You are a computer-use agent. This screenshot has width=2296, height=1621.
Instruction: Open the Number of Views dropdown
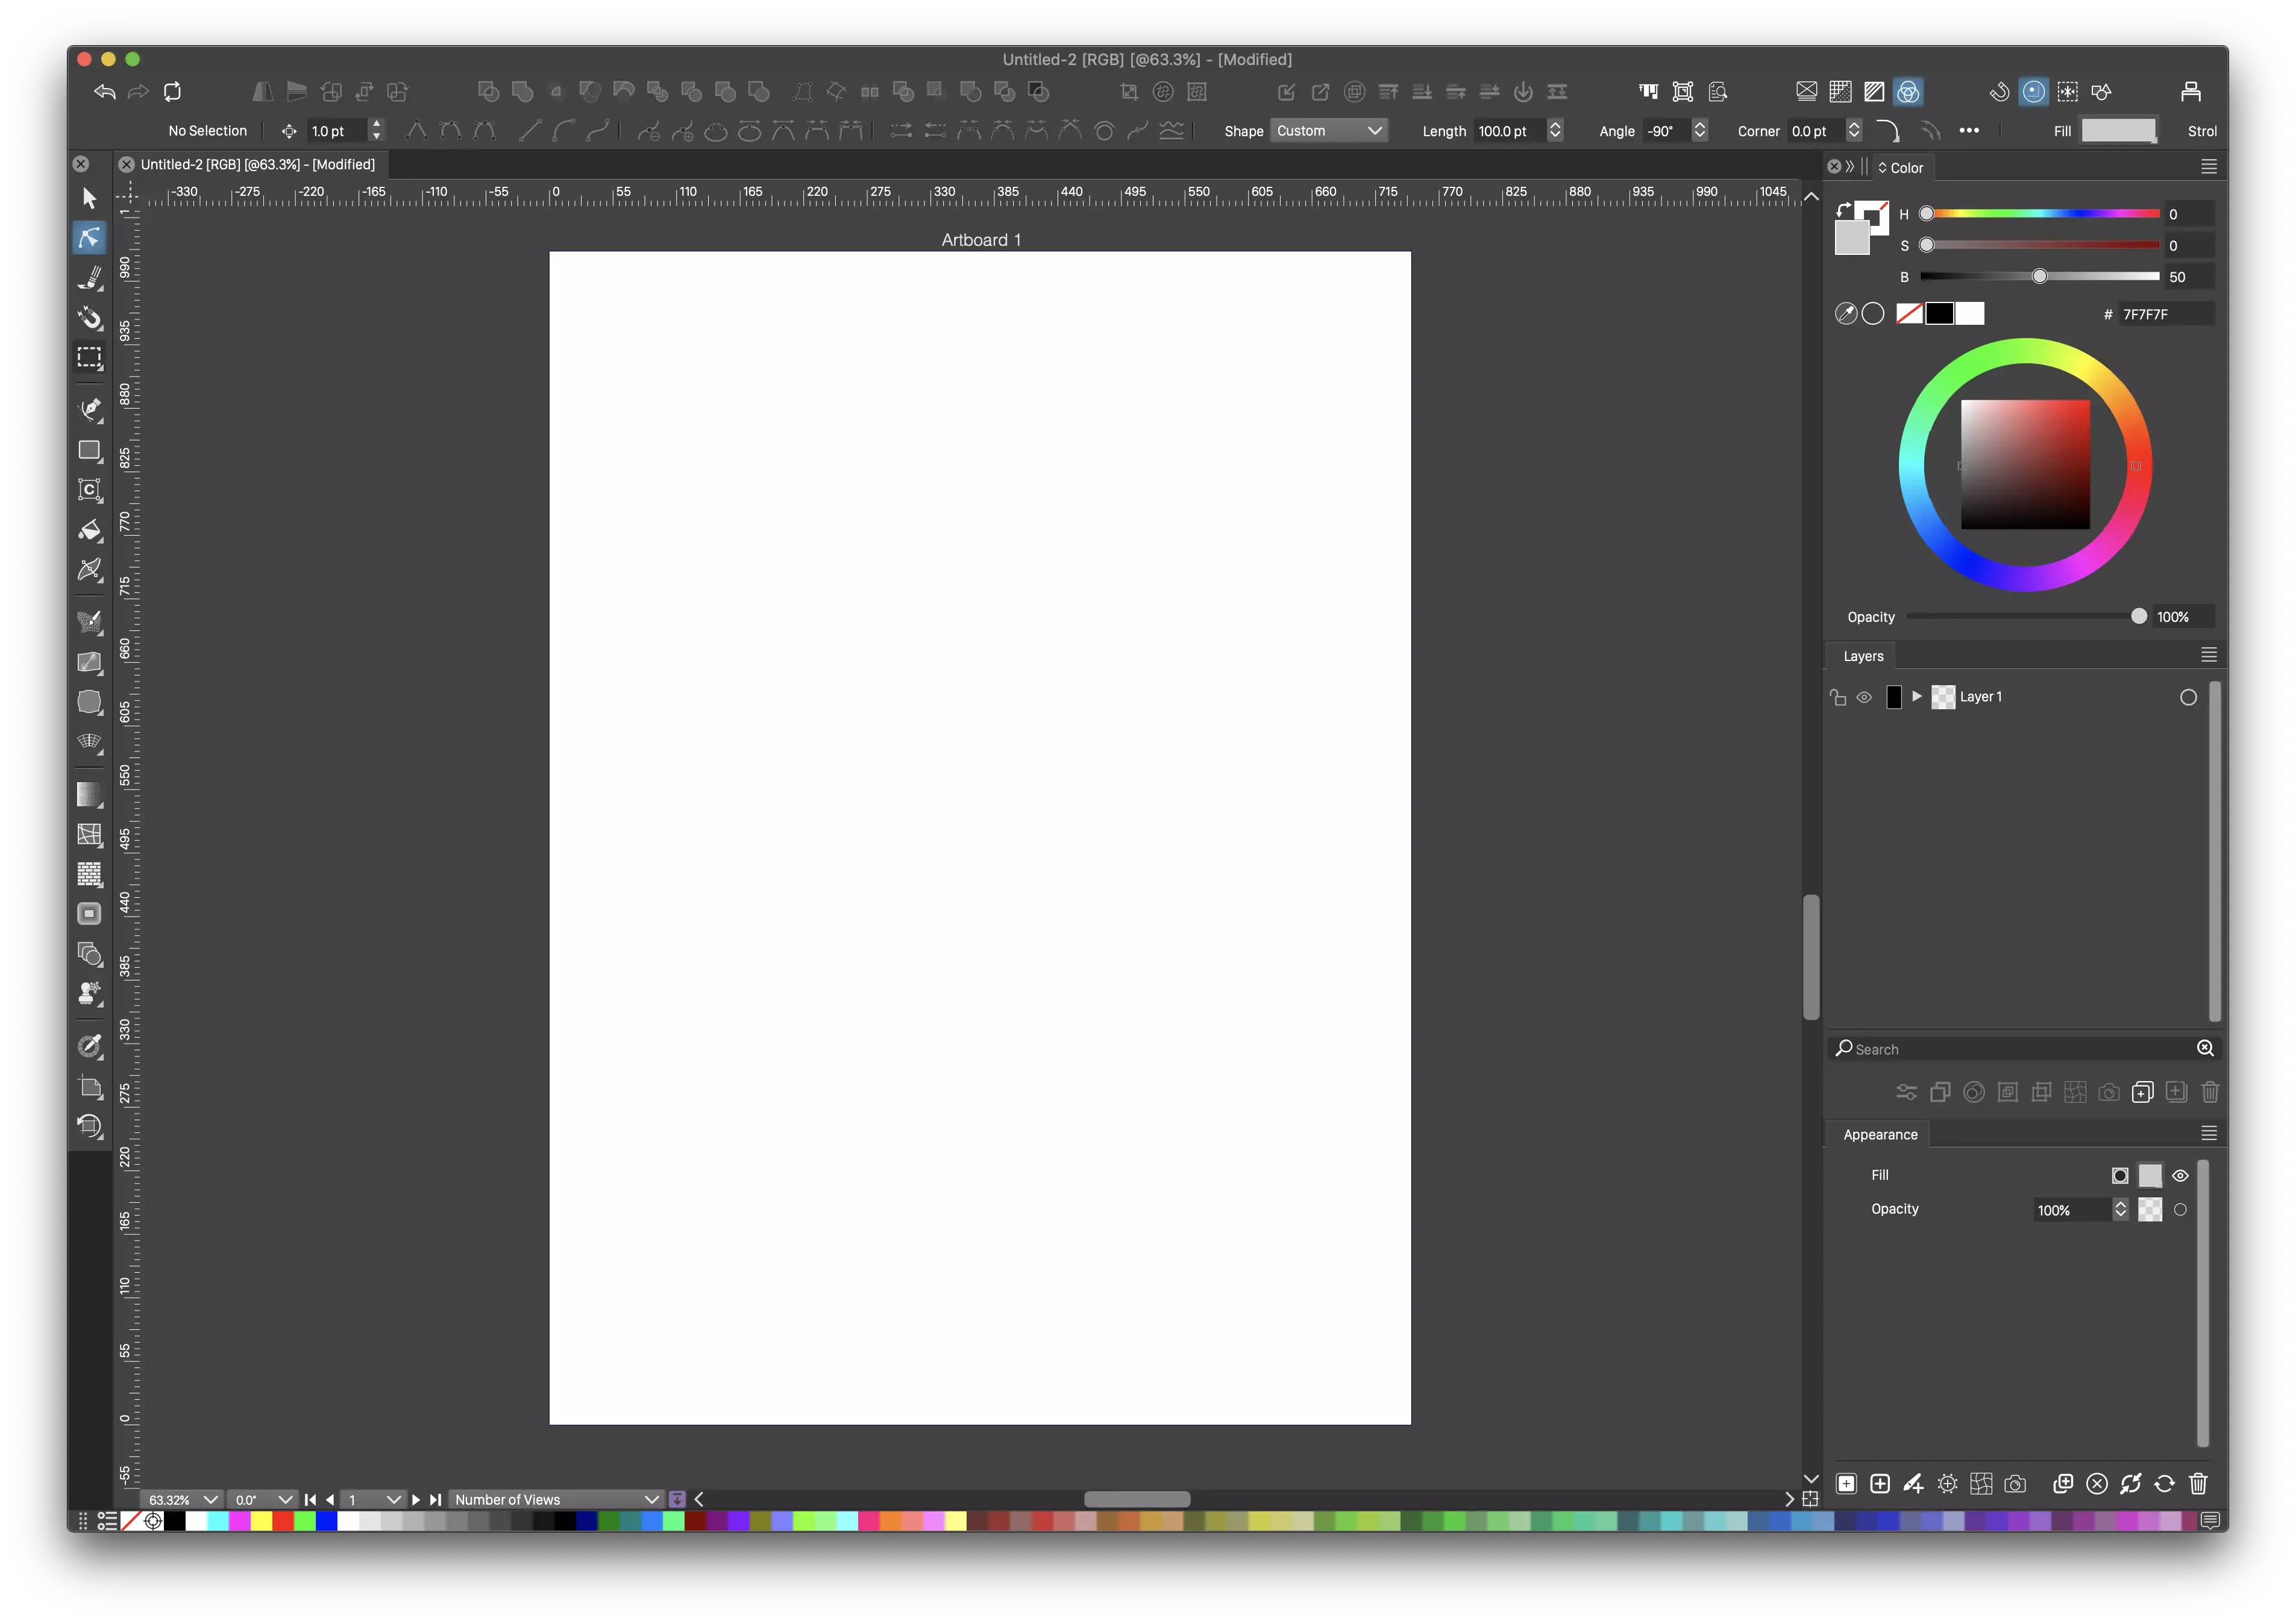click(x=555, y=1499)
